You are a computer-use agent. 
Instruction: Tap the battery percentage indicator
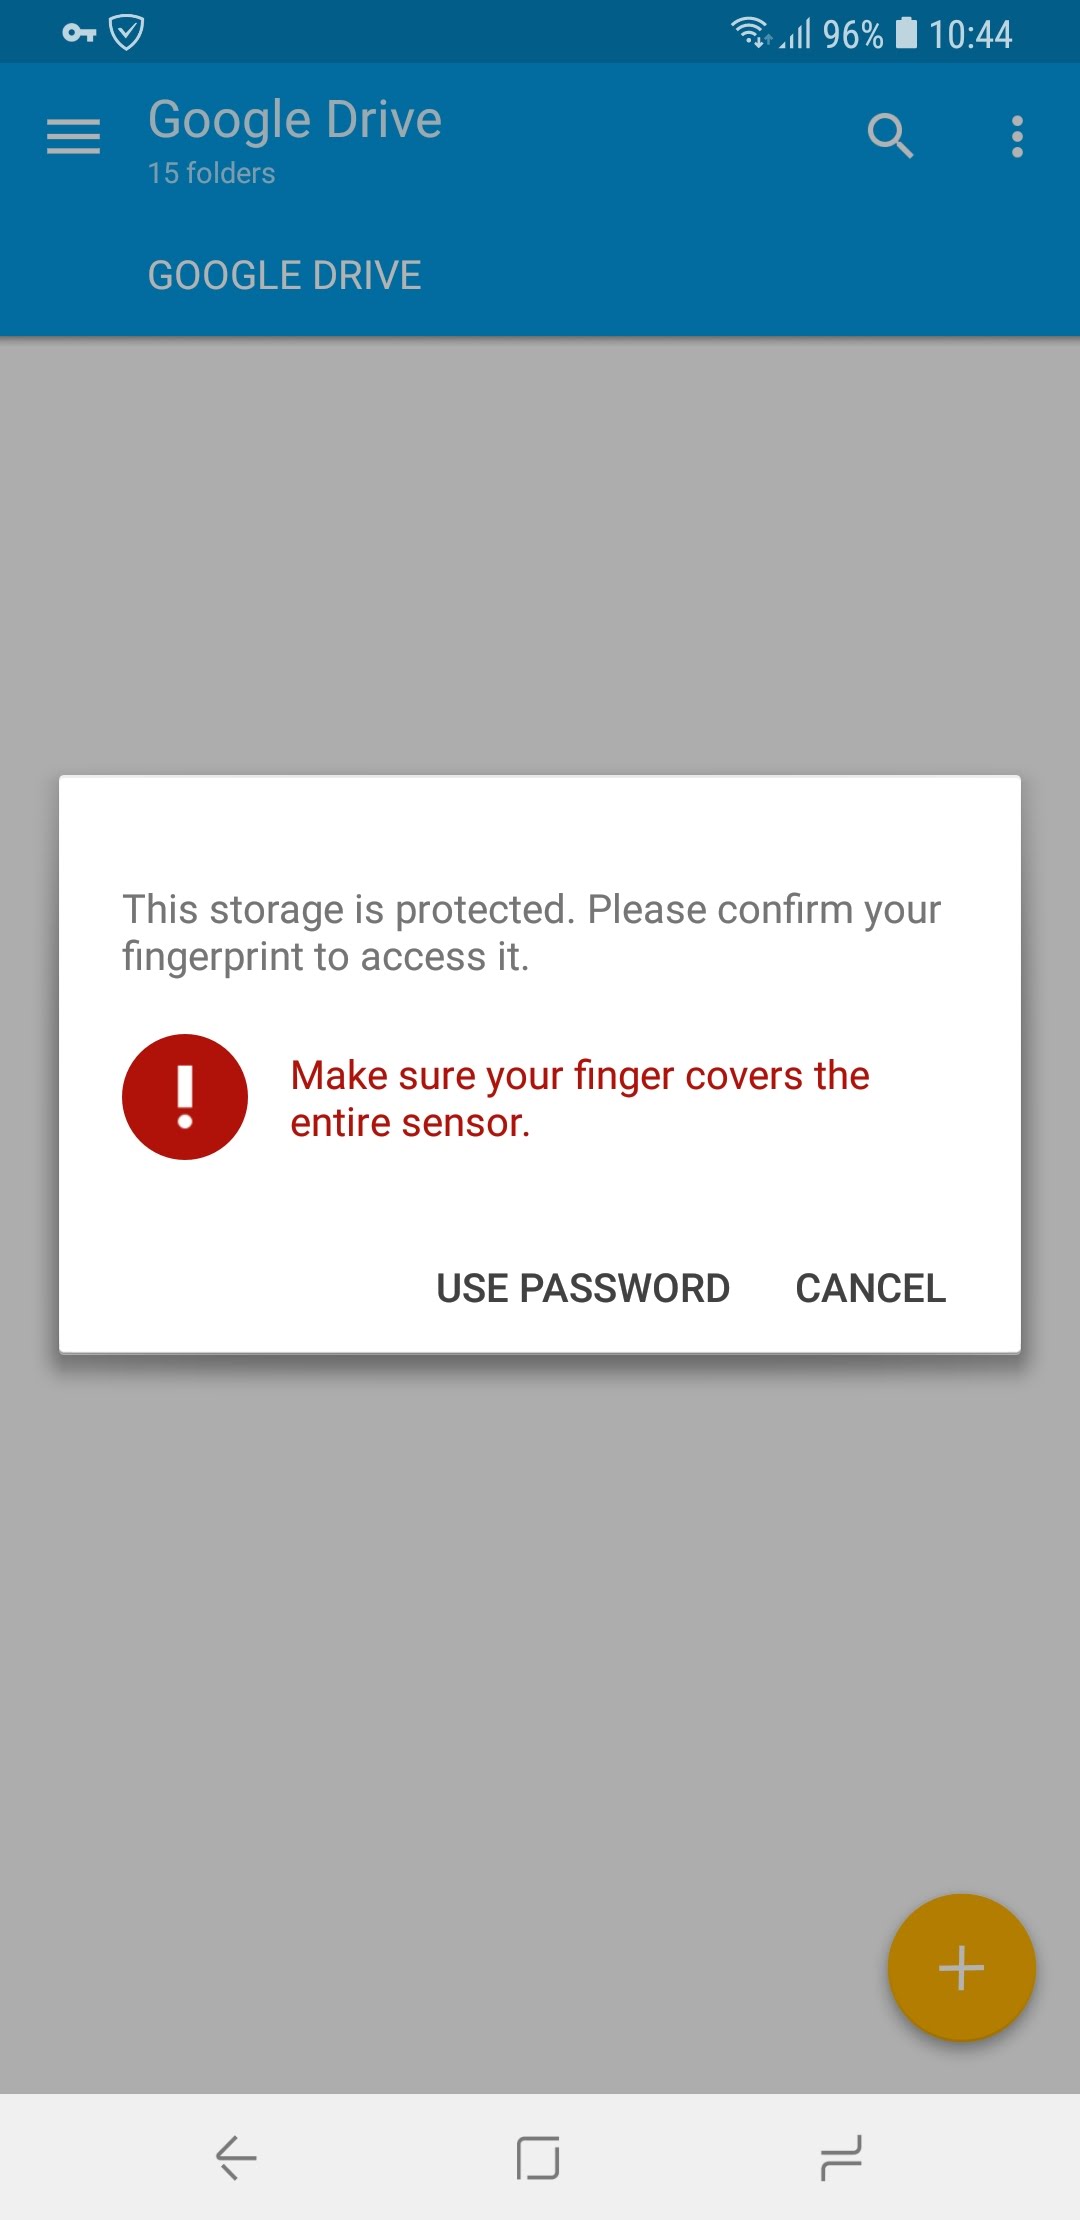tap(853, 35)
